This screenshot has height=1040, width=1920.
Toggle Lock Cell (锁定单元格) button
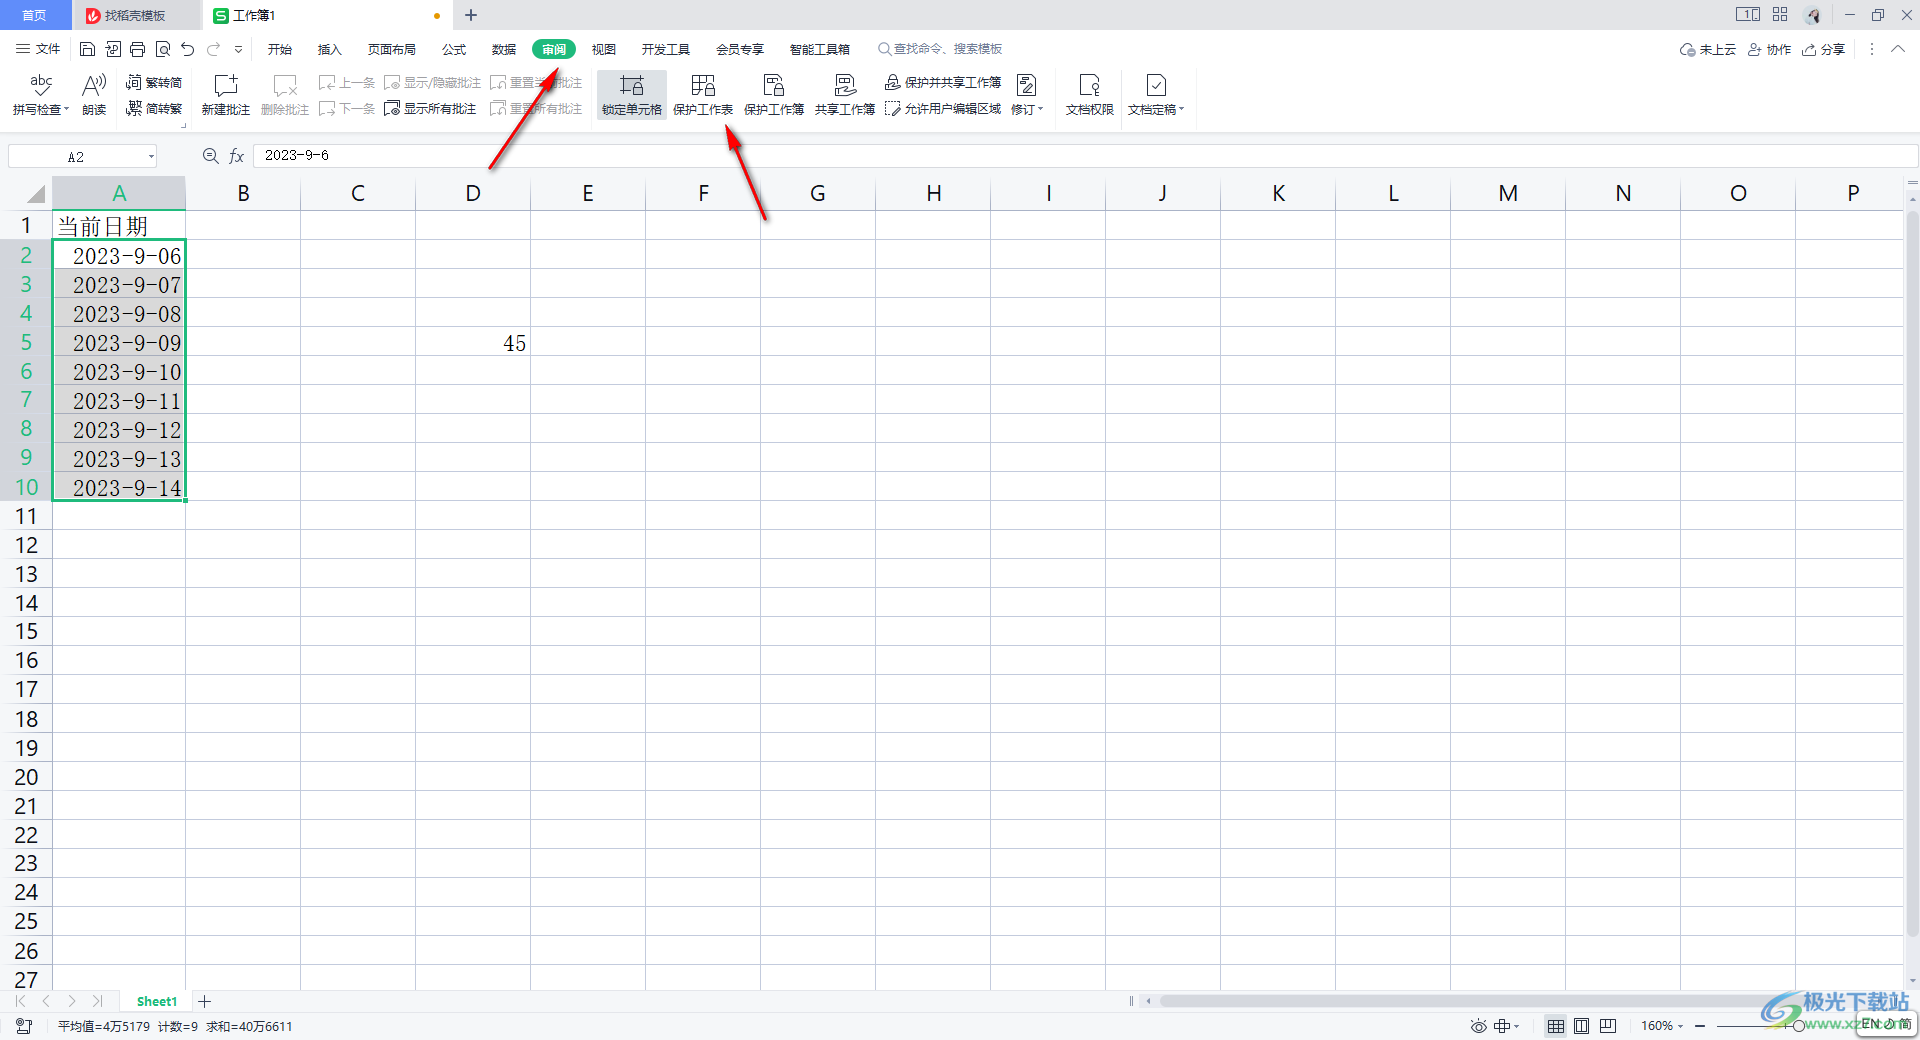632,95
